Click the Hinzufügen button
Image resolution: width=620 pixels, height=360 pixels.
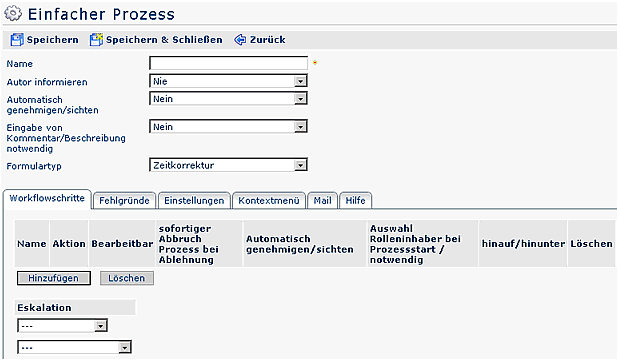[x=53, y=278]
